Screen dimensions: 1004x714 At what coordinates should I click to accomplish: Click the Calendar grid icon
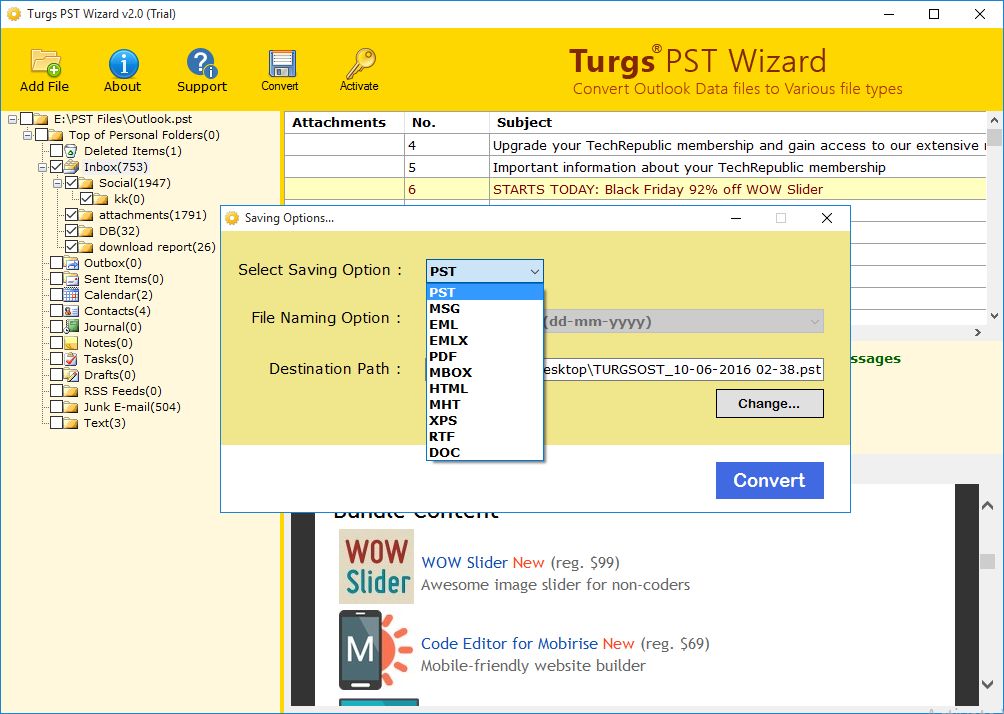coord(71,295)
